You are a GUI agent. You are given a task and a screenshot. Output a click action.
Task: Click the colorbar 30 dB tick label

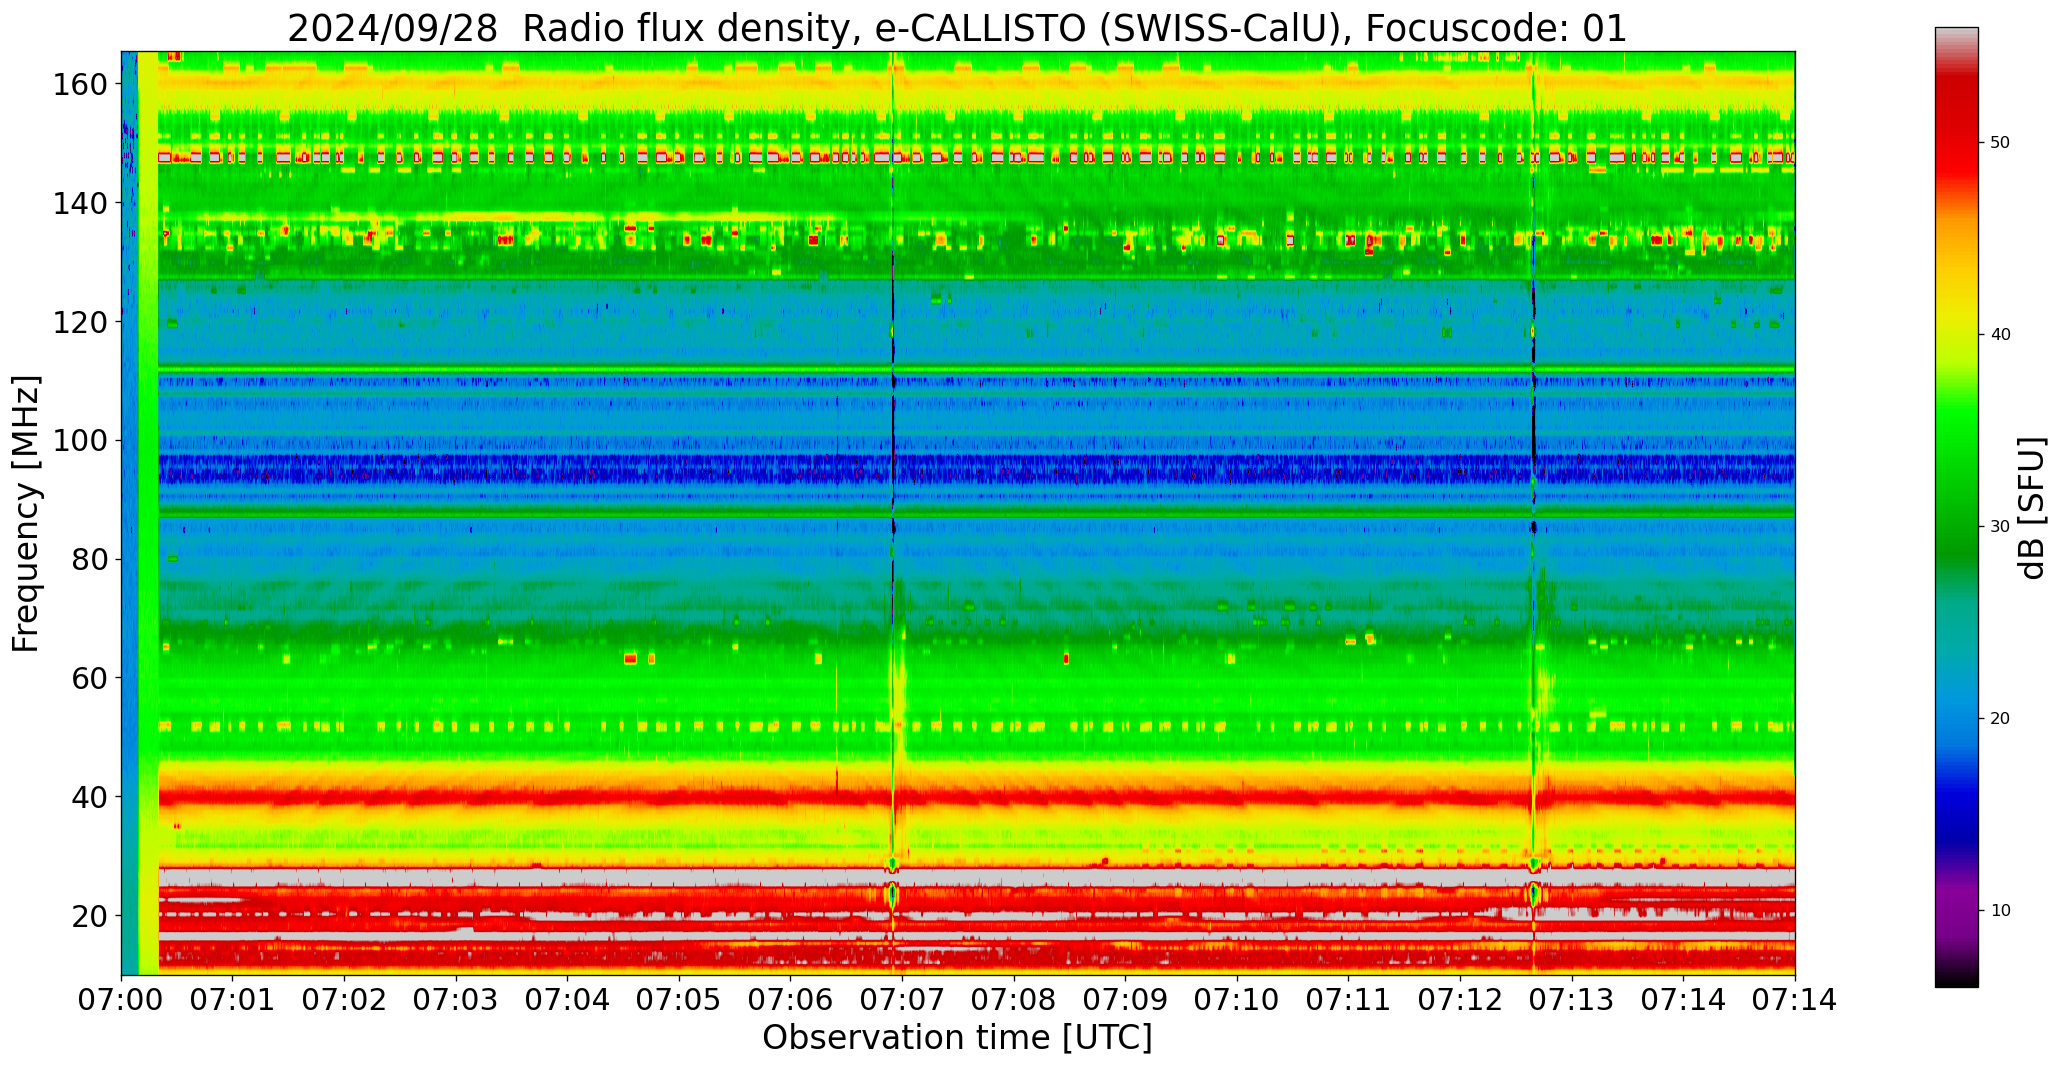(x=2000, y=527)
